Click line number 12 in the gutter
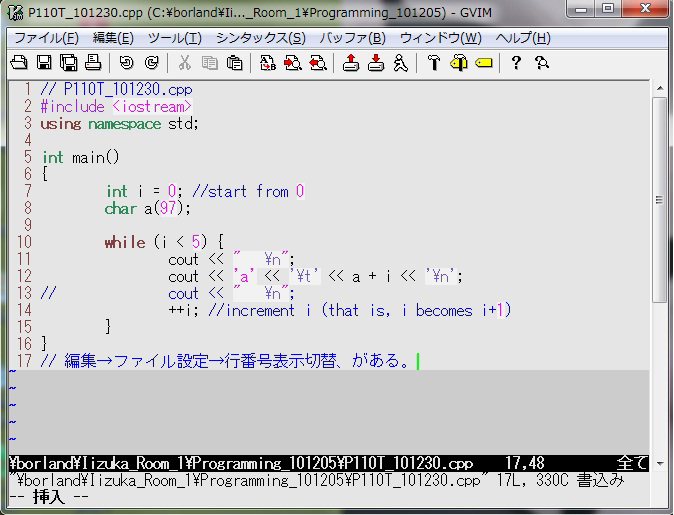The image size is (674, 515). [x=24, y=276]
